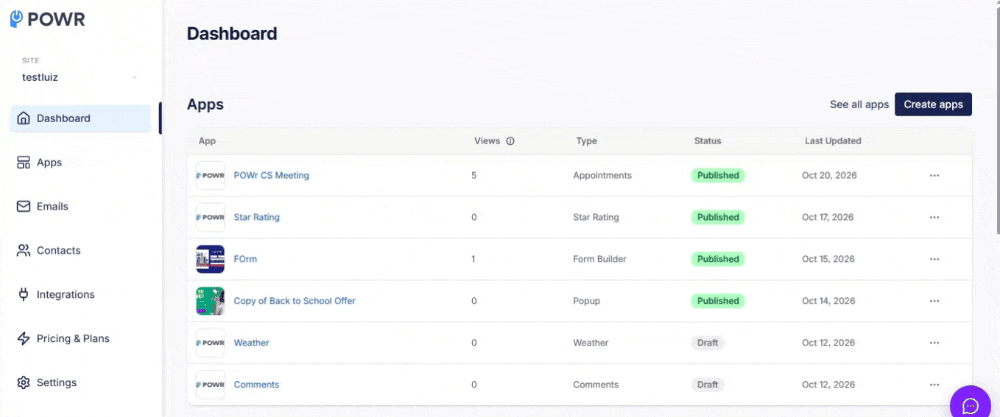
Task: Open three-dot menu for Comments row
Action: pyautogui.click(x=934, y=385)
